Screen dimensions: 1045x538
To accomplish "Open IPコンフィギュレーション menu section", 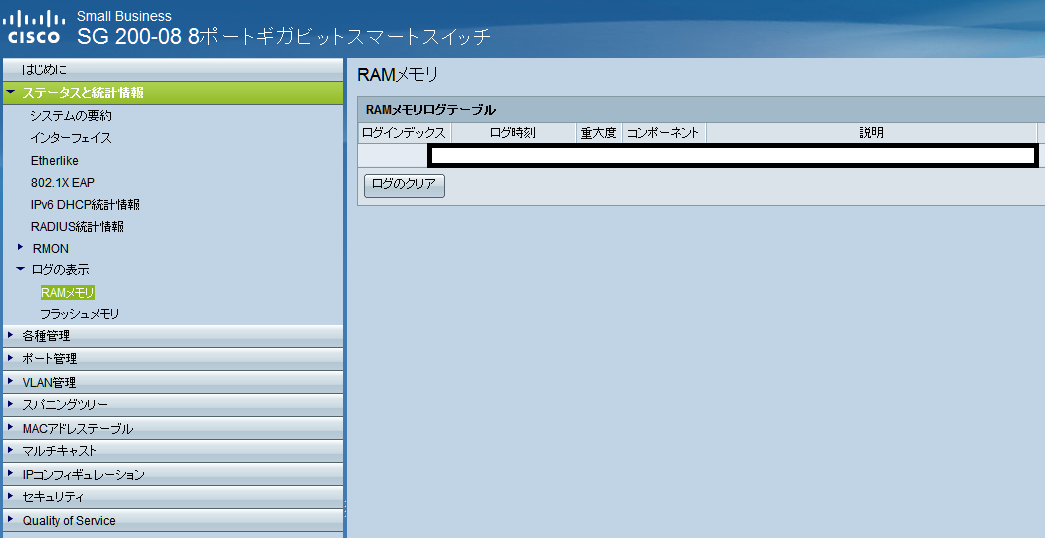I will [173, 474].
